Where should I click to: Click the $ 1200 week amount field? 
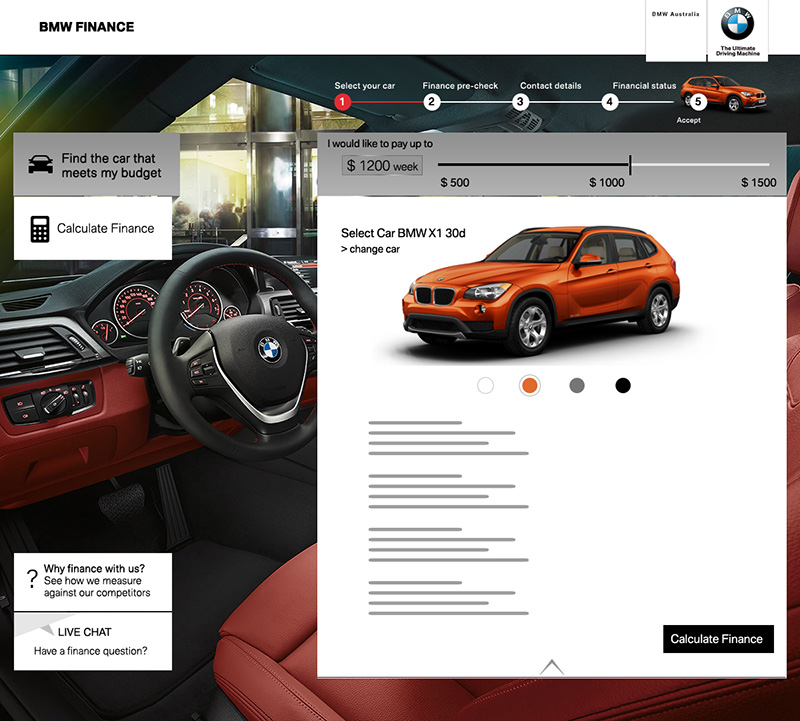[x=383, y=166]
